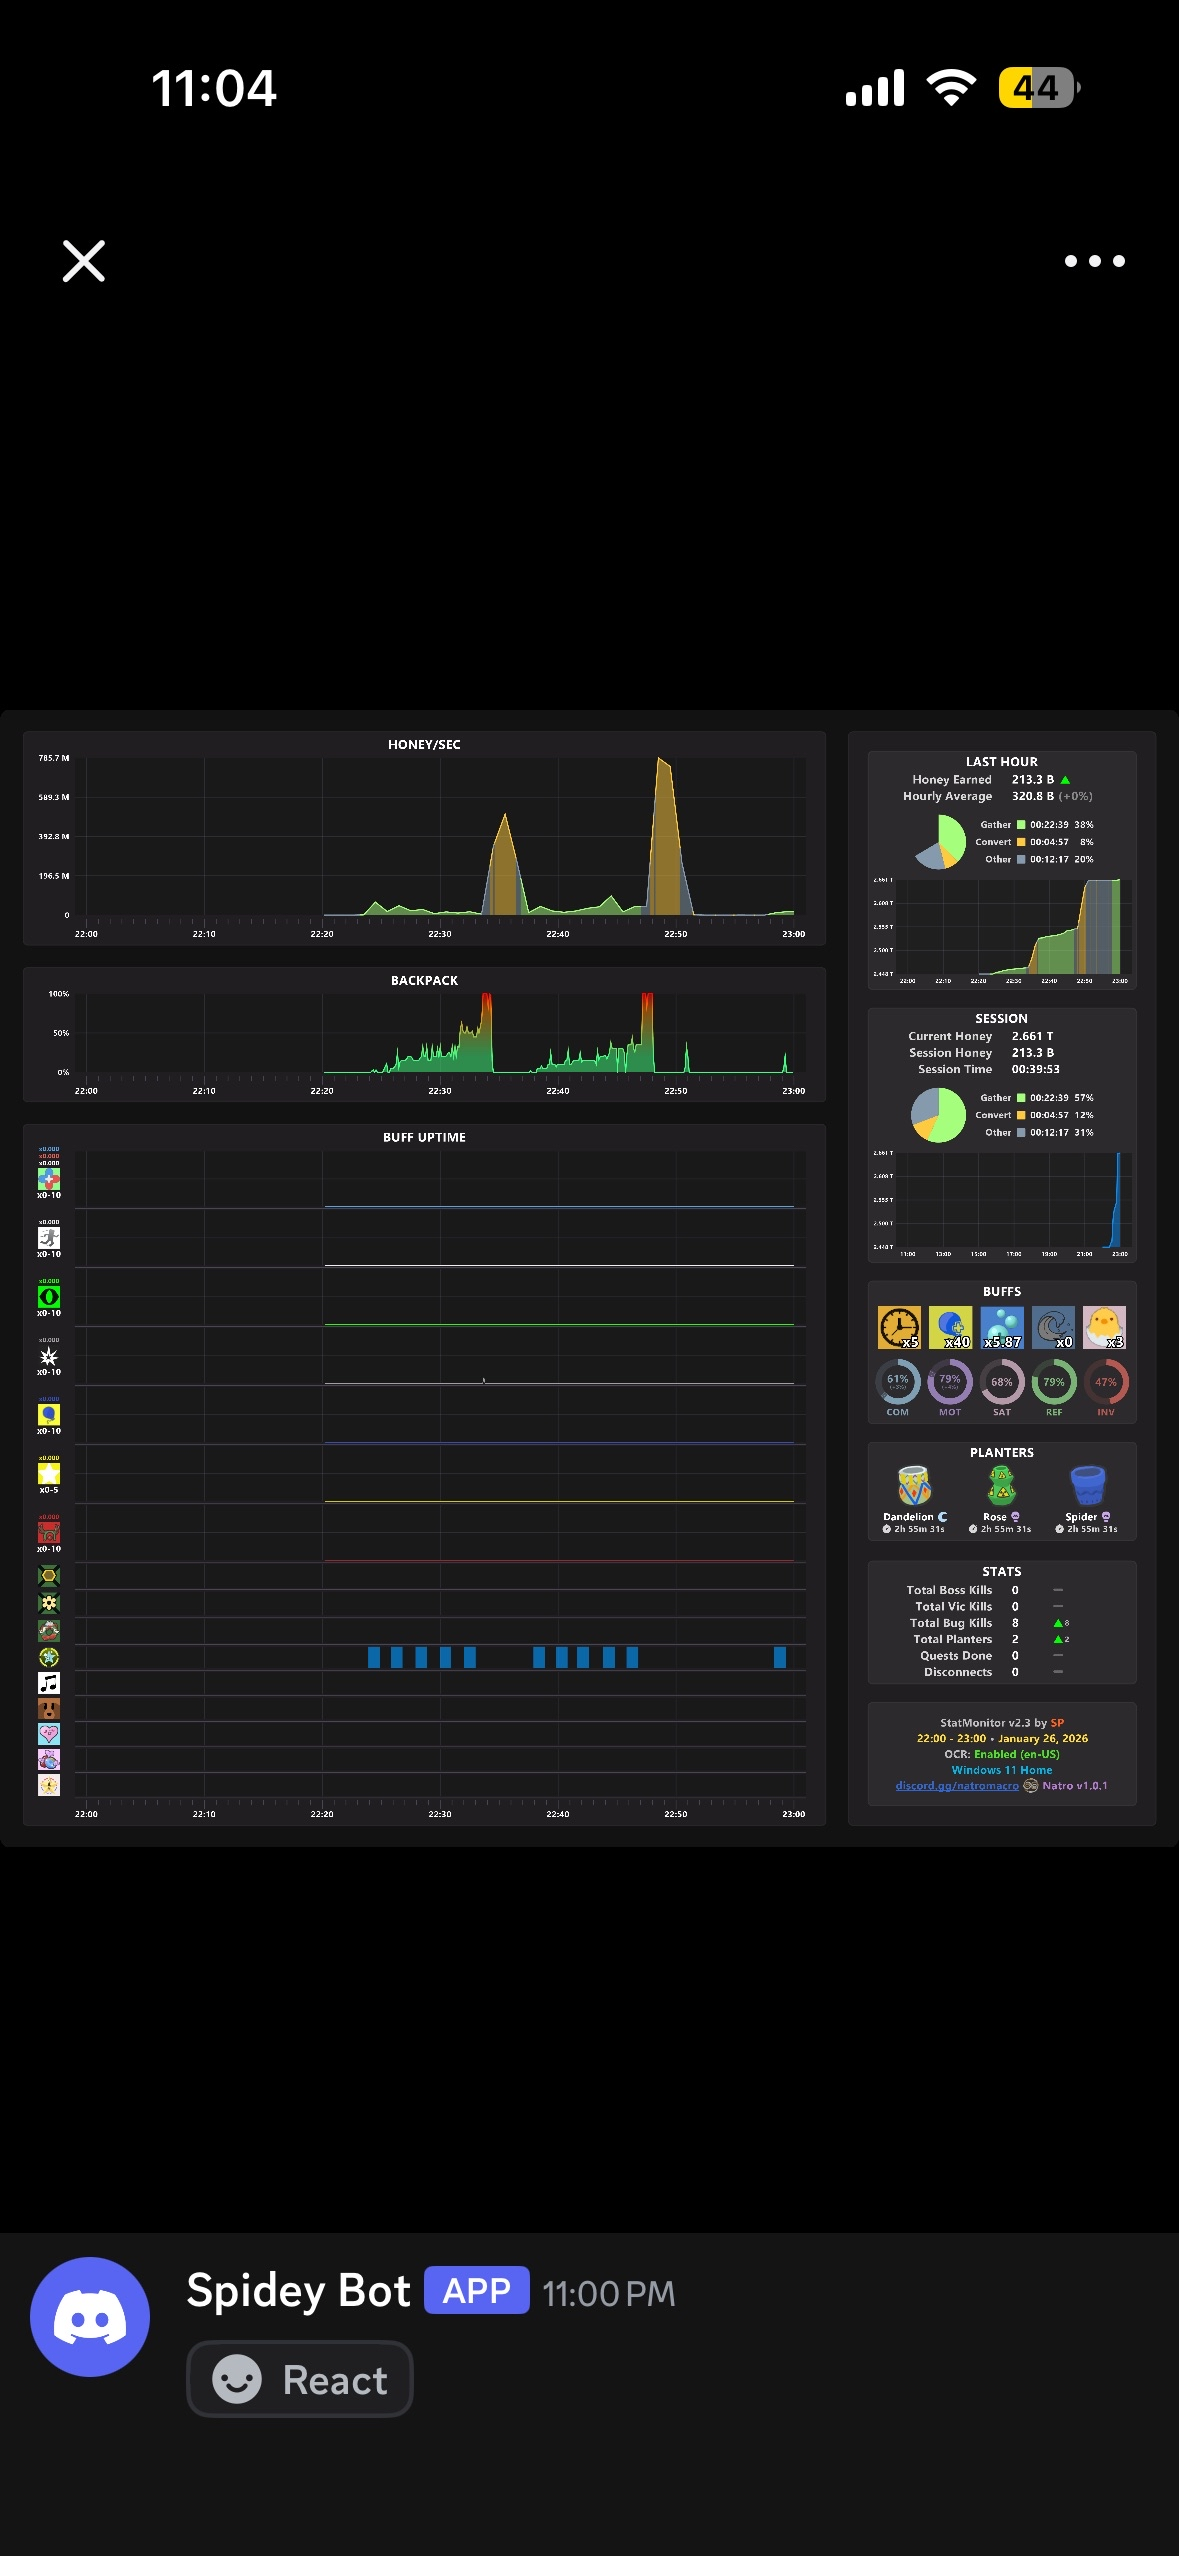1179x2556 pixels.
Task: Tap the Dandelion planter pot icon
Action: 914,1486
